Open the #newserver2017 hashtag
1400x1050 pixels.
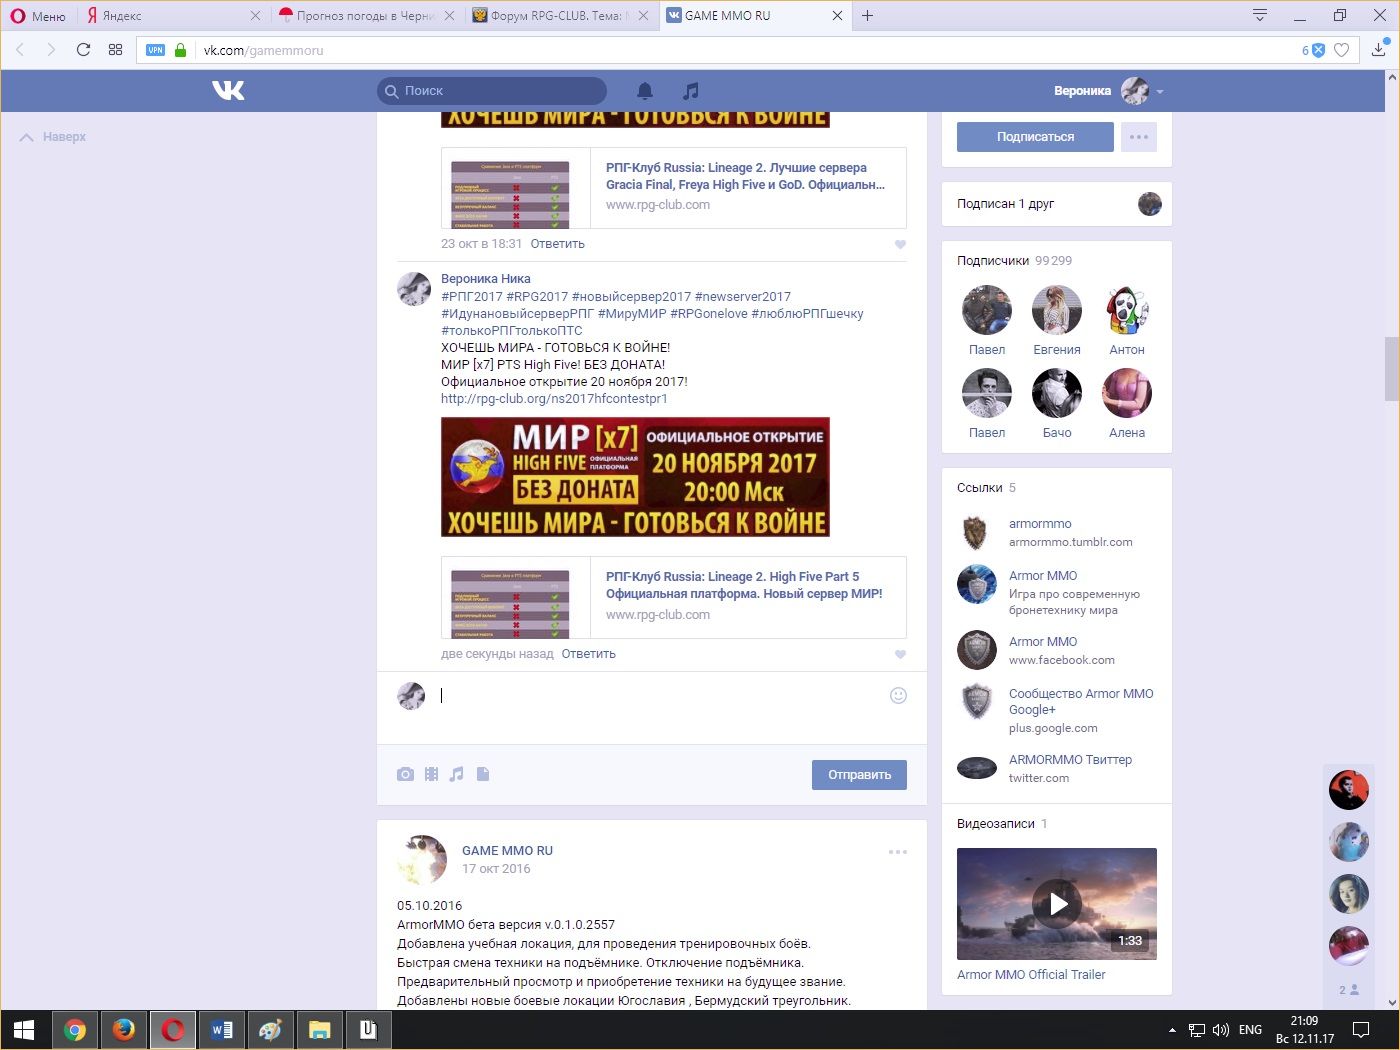(x=743, y=297)
